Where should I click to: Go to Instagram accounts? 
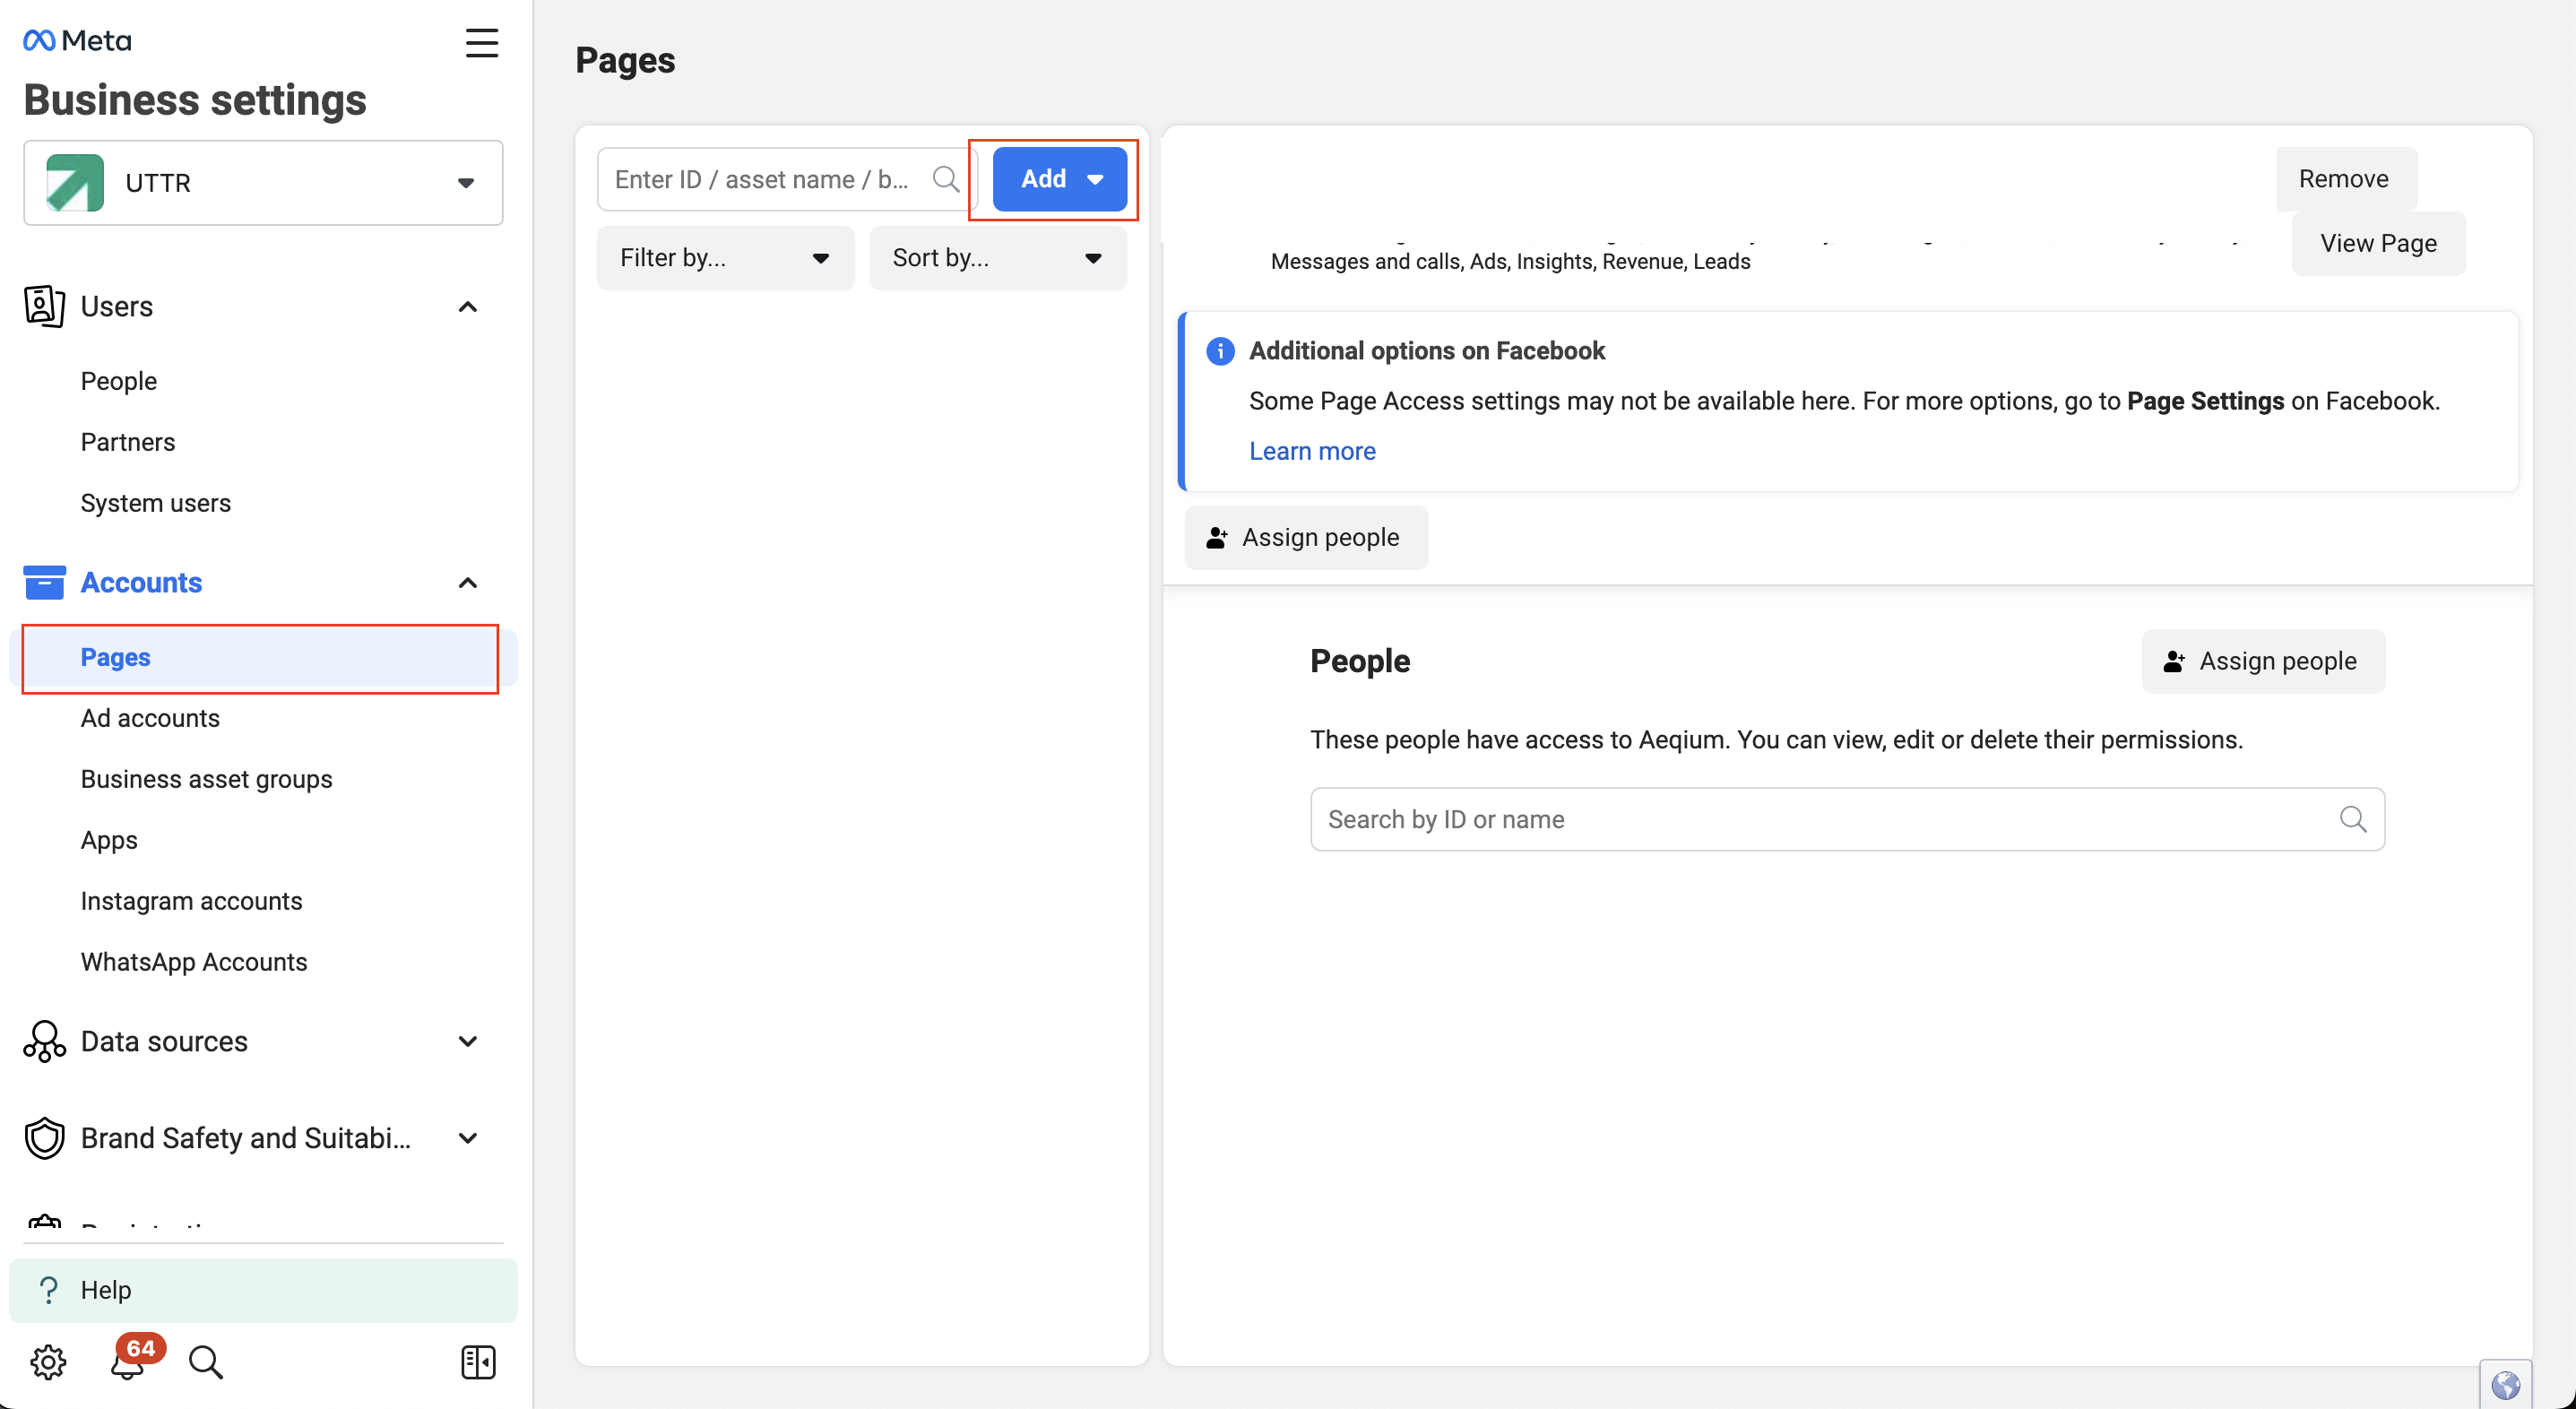coord(191,901)
